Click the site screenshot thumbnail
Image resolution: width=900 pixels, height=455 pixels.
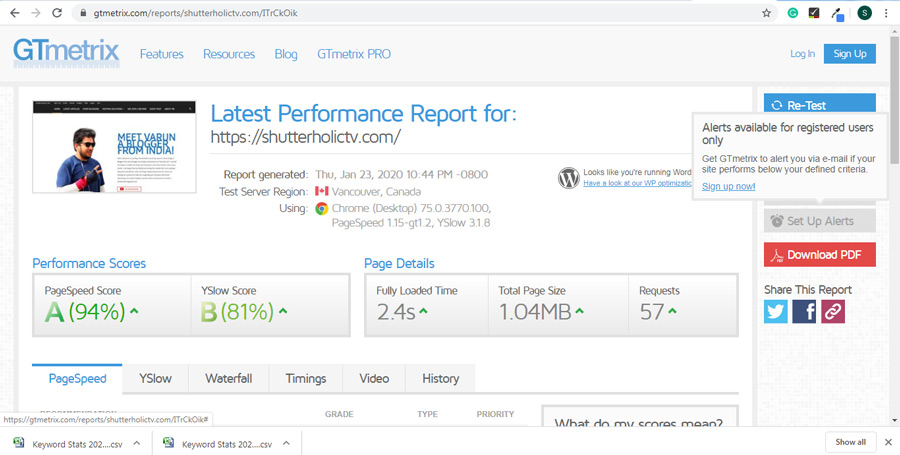pos(114,147)
